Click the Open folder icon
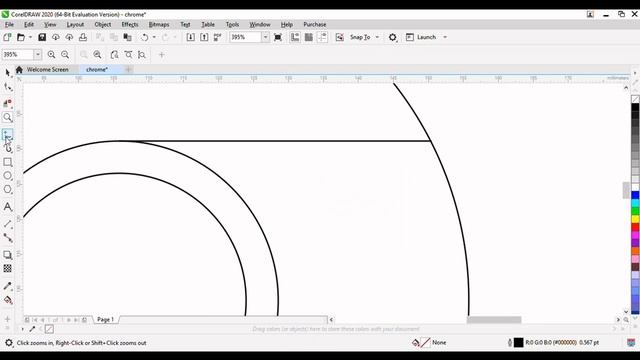640x360 pixels. click(x=20, y=37)
